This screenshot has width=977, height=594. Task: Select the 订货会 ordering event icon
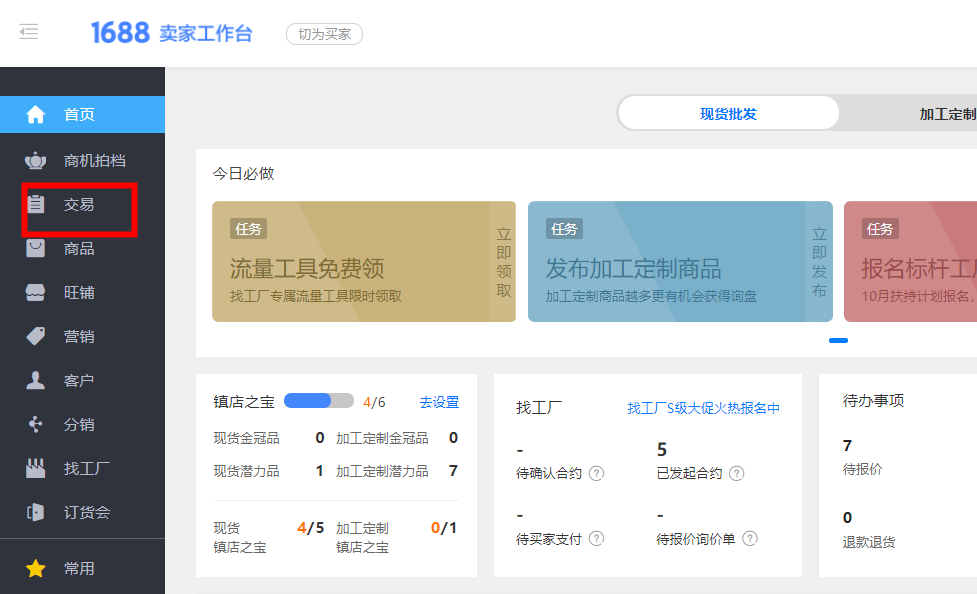[x=37, y=511]
